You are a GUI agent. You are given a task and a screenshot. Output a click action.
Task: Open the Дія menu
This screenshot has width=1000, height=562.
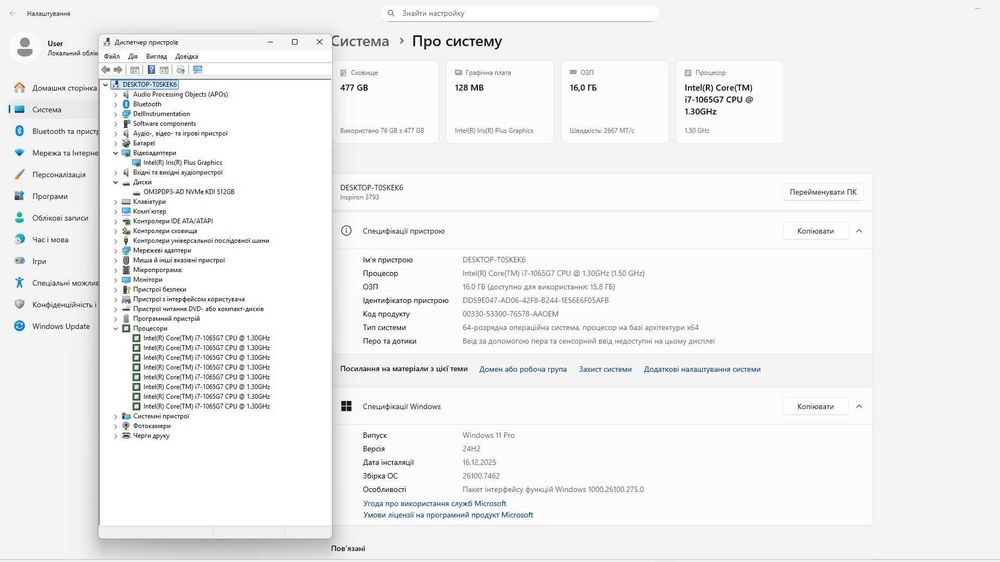133,56
